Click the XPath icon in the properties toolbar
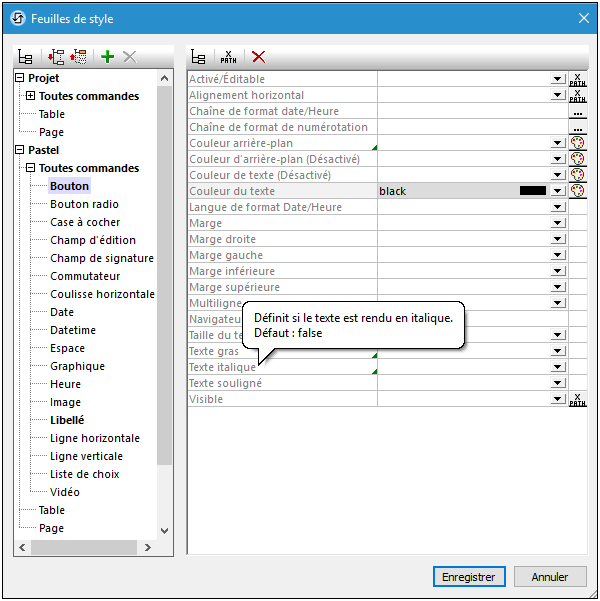 pyautogui.click(x=228, y=58)
